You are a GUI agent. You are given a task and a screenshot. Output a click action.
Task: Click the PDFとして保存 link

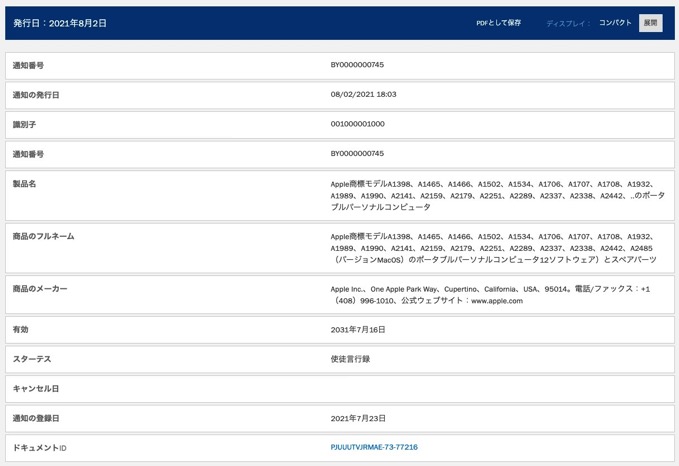tap(498, 23)
